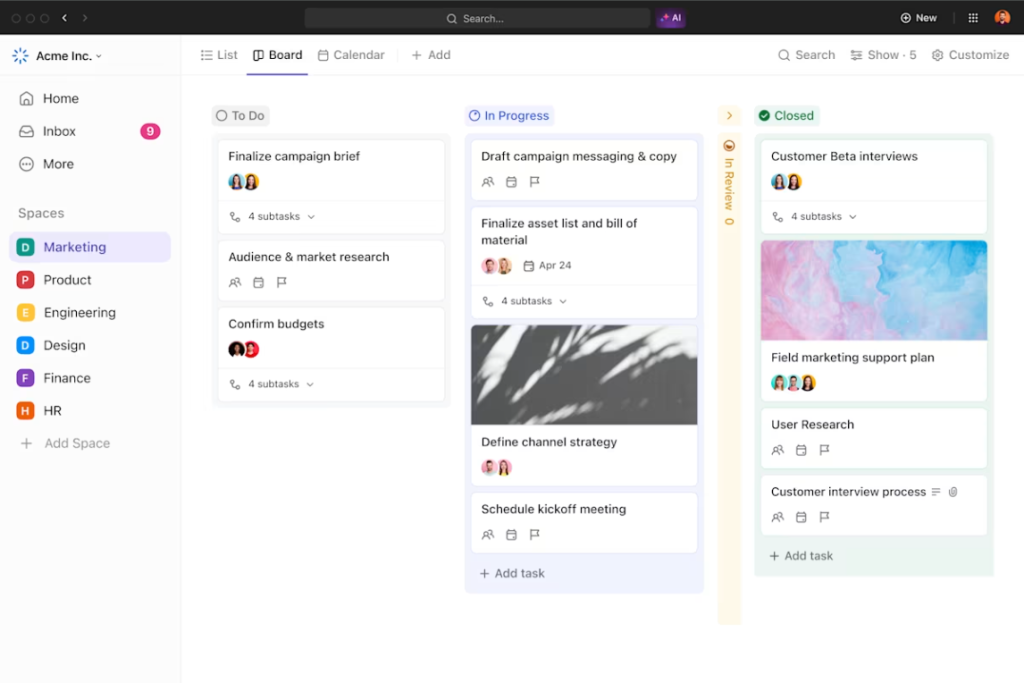Click Add Space in the sidebar

77,443
